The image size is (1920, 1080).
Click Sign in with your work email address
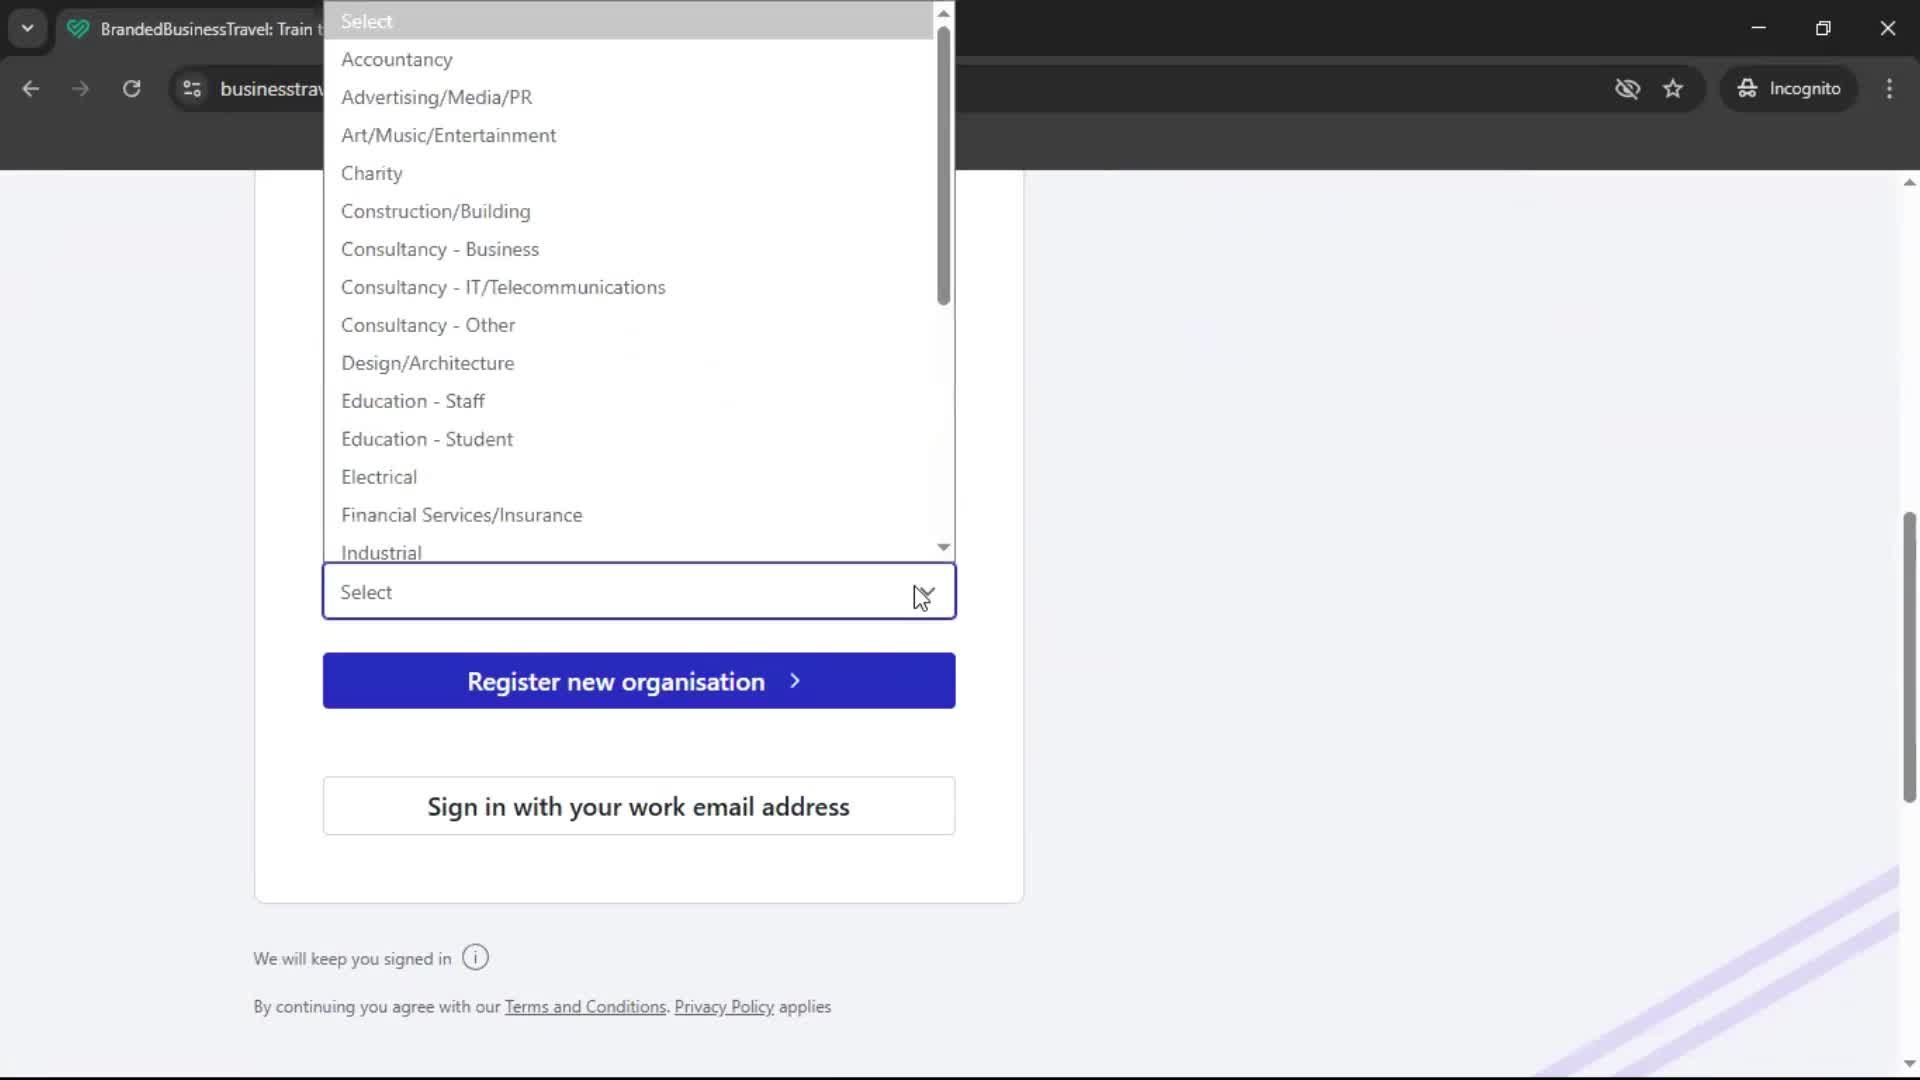pos(638,806)
